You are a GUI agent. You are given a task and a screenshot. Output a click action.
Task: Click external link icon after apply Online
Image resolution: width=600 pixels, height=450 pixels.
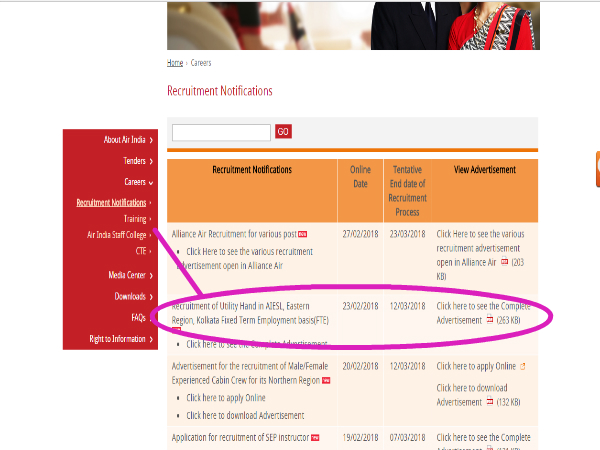tap(523, 367)
